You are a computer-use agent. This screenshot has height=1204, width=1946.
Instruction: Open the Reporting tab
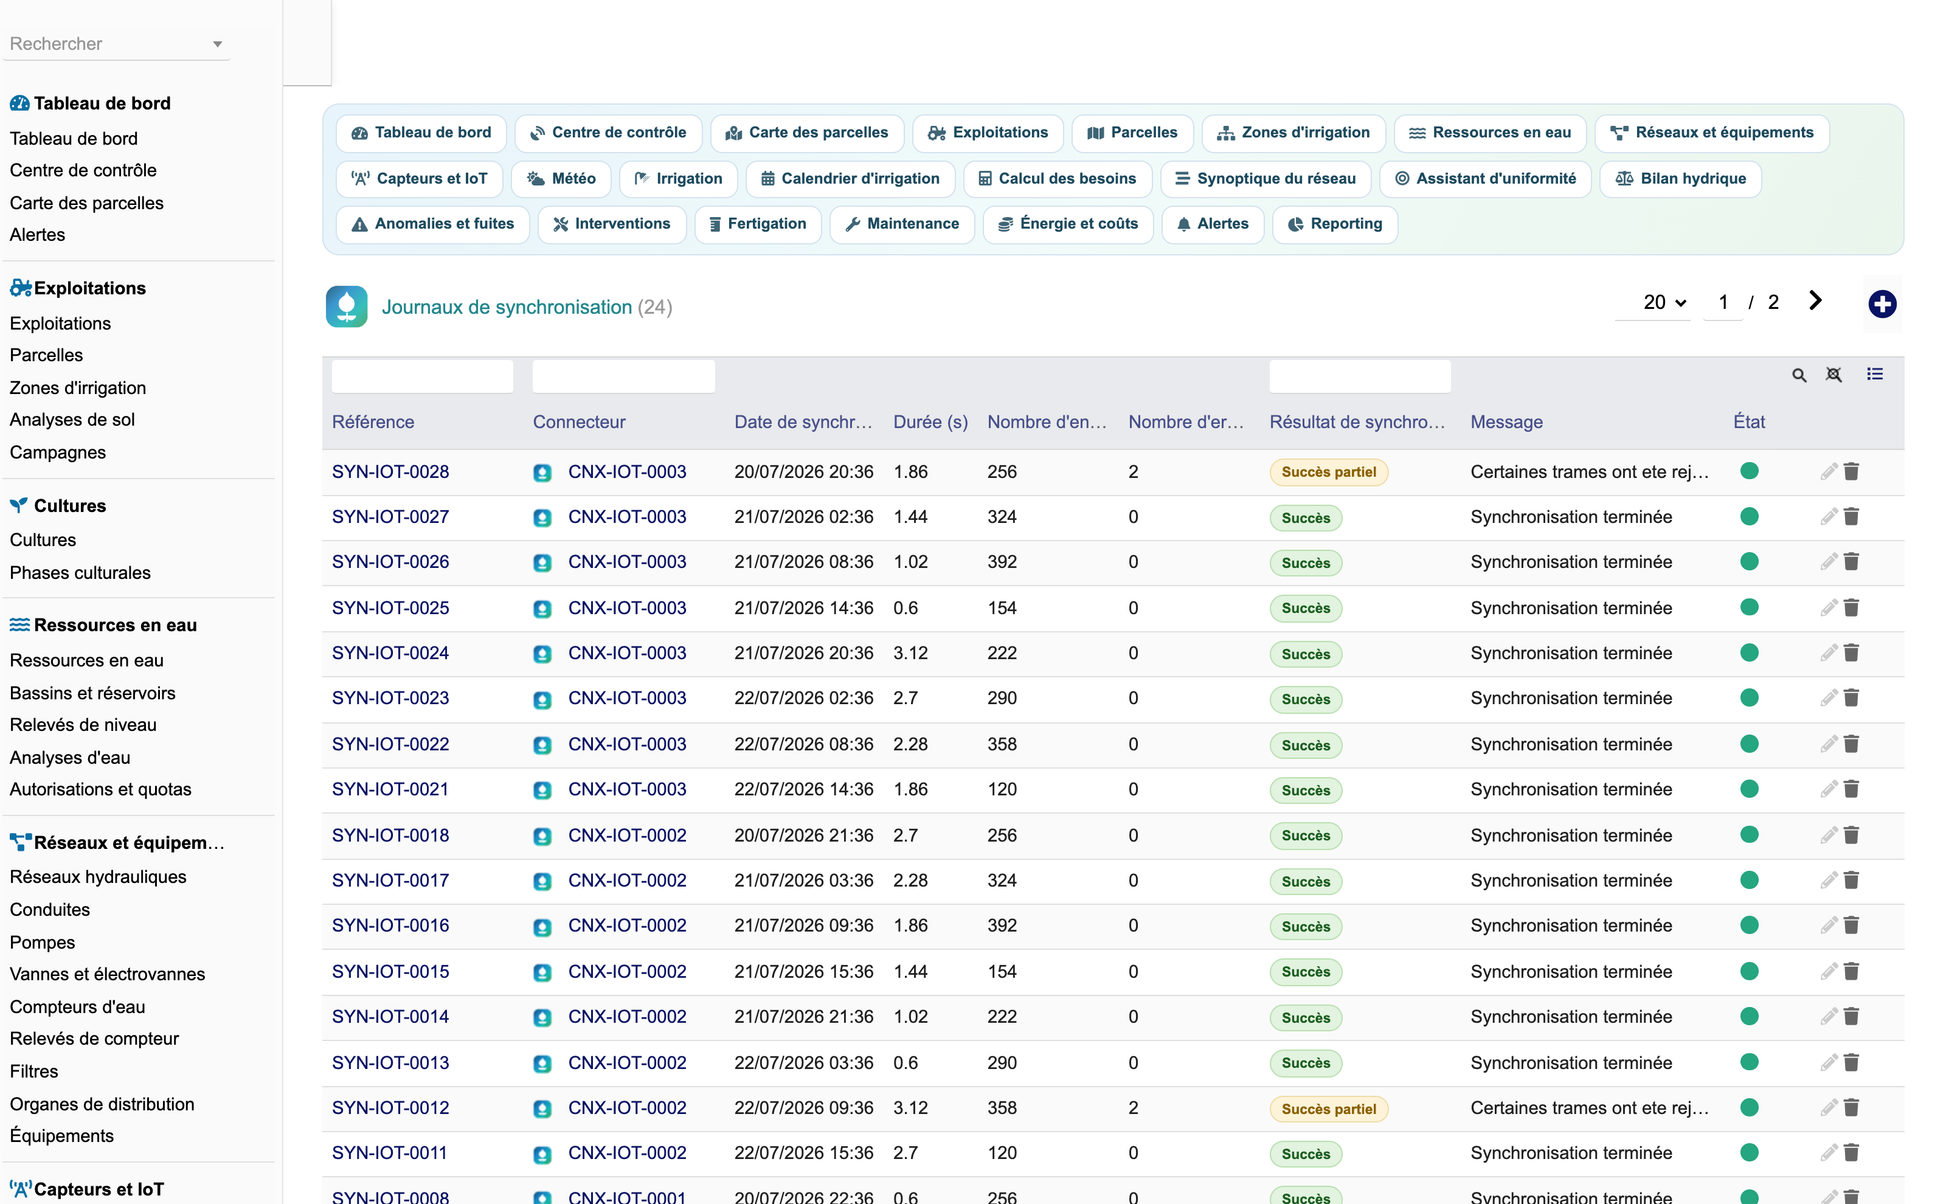tap(1335, 224)
